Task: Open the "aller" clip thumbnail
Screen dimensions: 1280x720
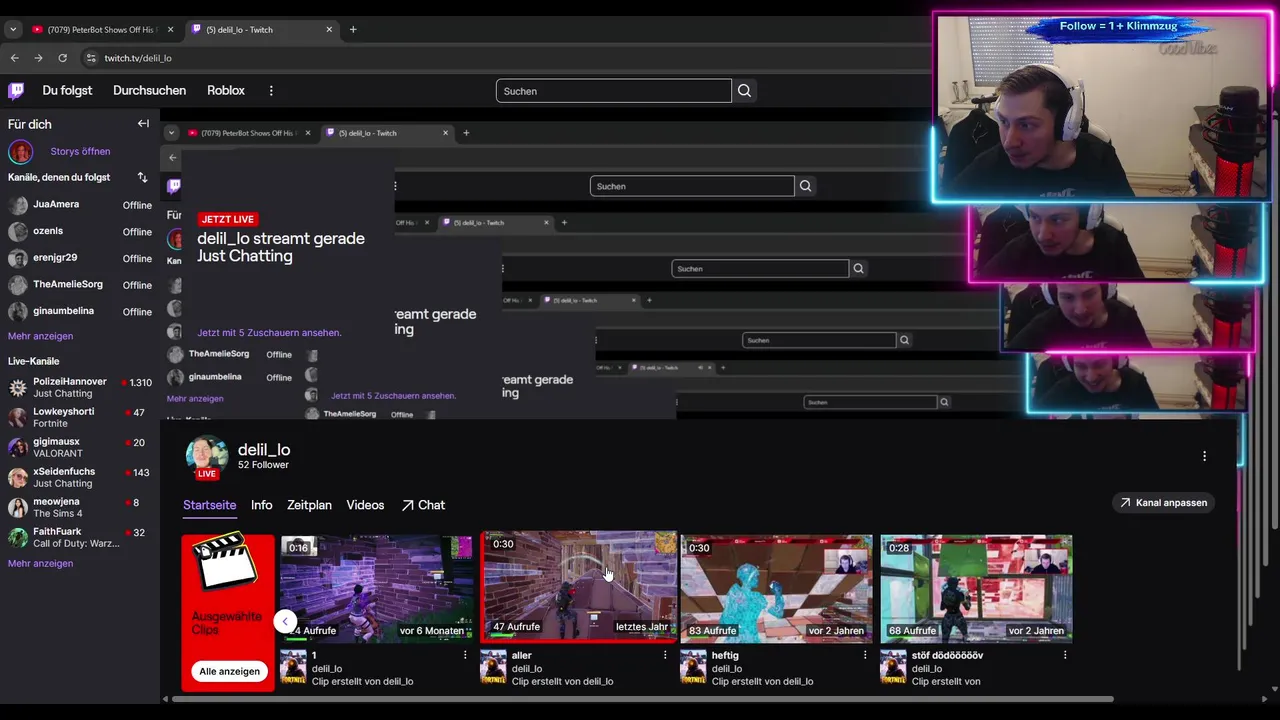Action: 579,586
